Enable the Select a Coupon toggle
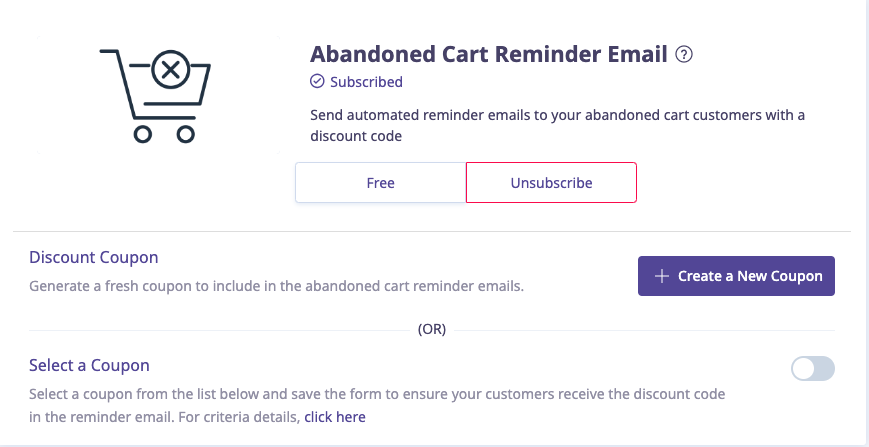 coord(812,369)
